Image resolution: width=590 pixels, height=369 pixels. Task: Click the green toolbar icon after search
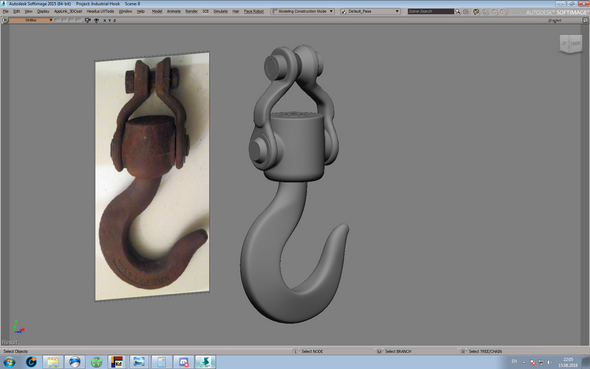click(x=476, y=12)
